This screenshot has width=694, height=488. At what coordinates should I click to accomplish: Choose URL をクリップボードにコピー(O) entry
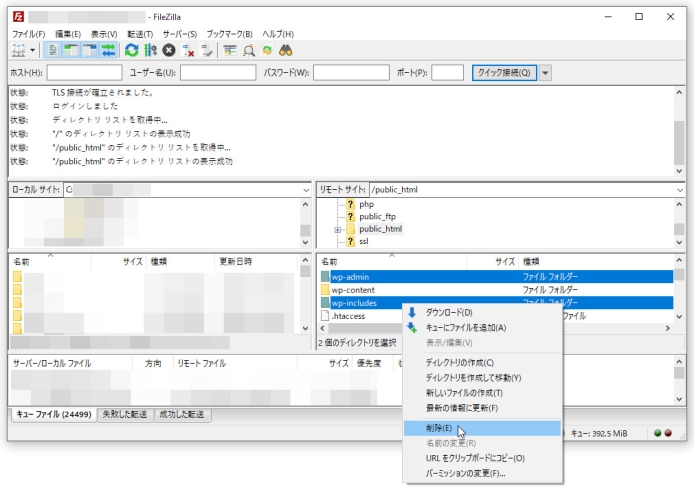coord(482,458)
